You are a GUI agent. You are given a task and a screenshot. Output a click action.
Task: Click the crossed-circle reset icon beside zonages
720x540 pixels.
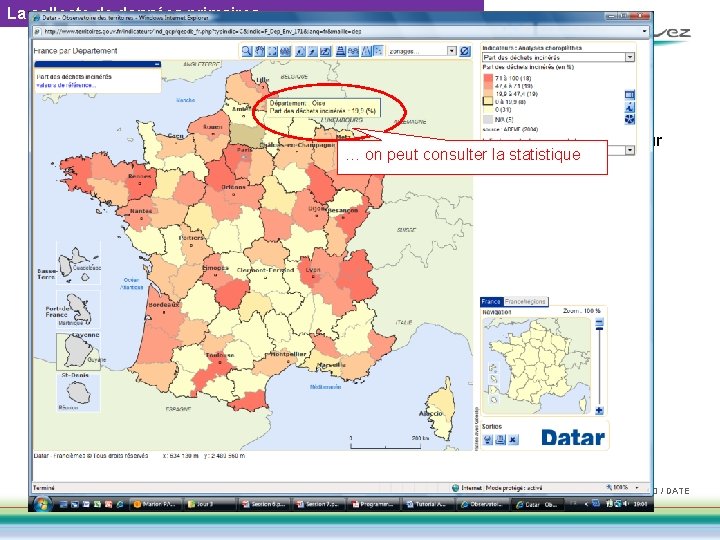[x=465, y=51]
